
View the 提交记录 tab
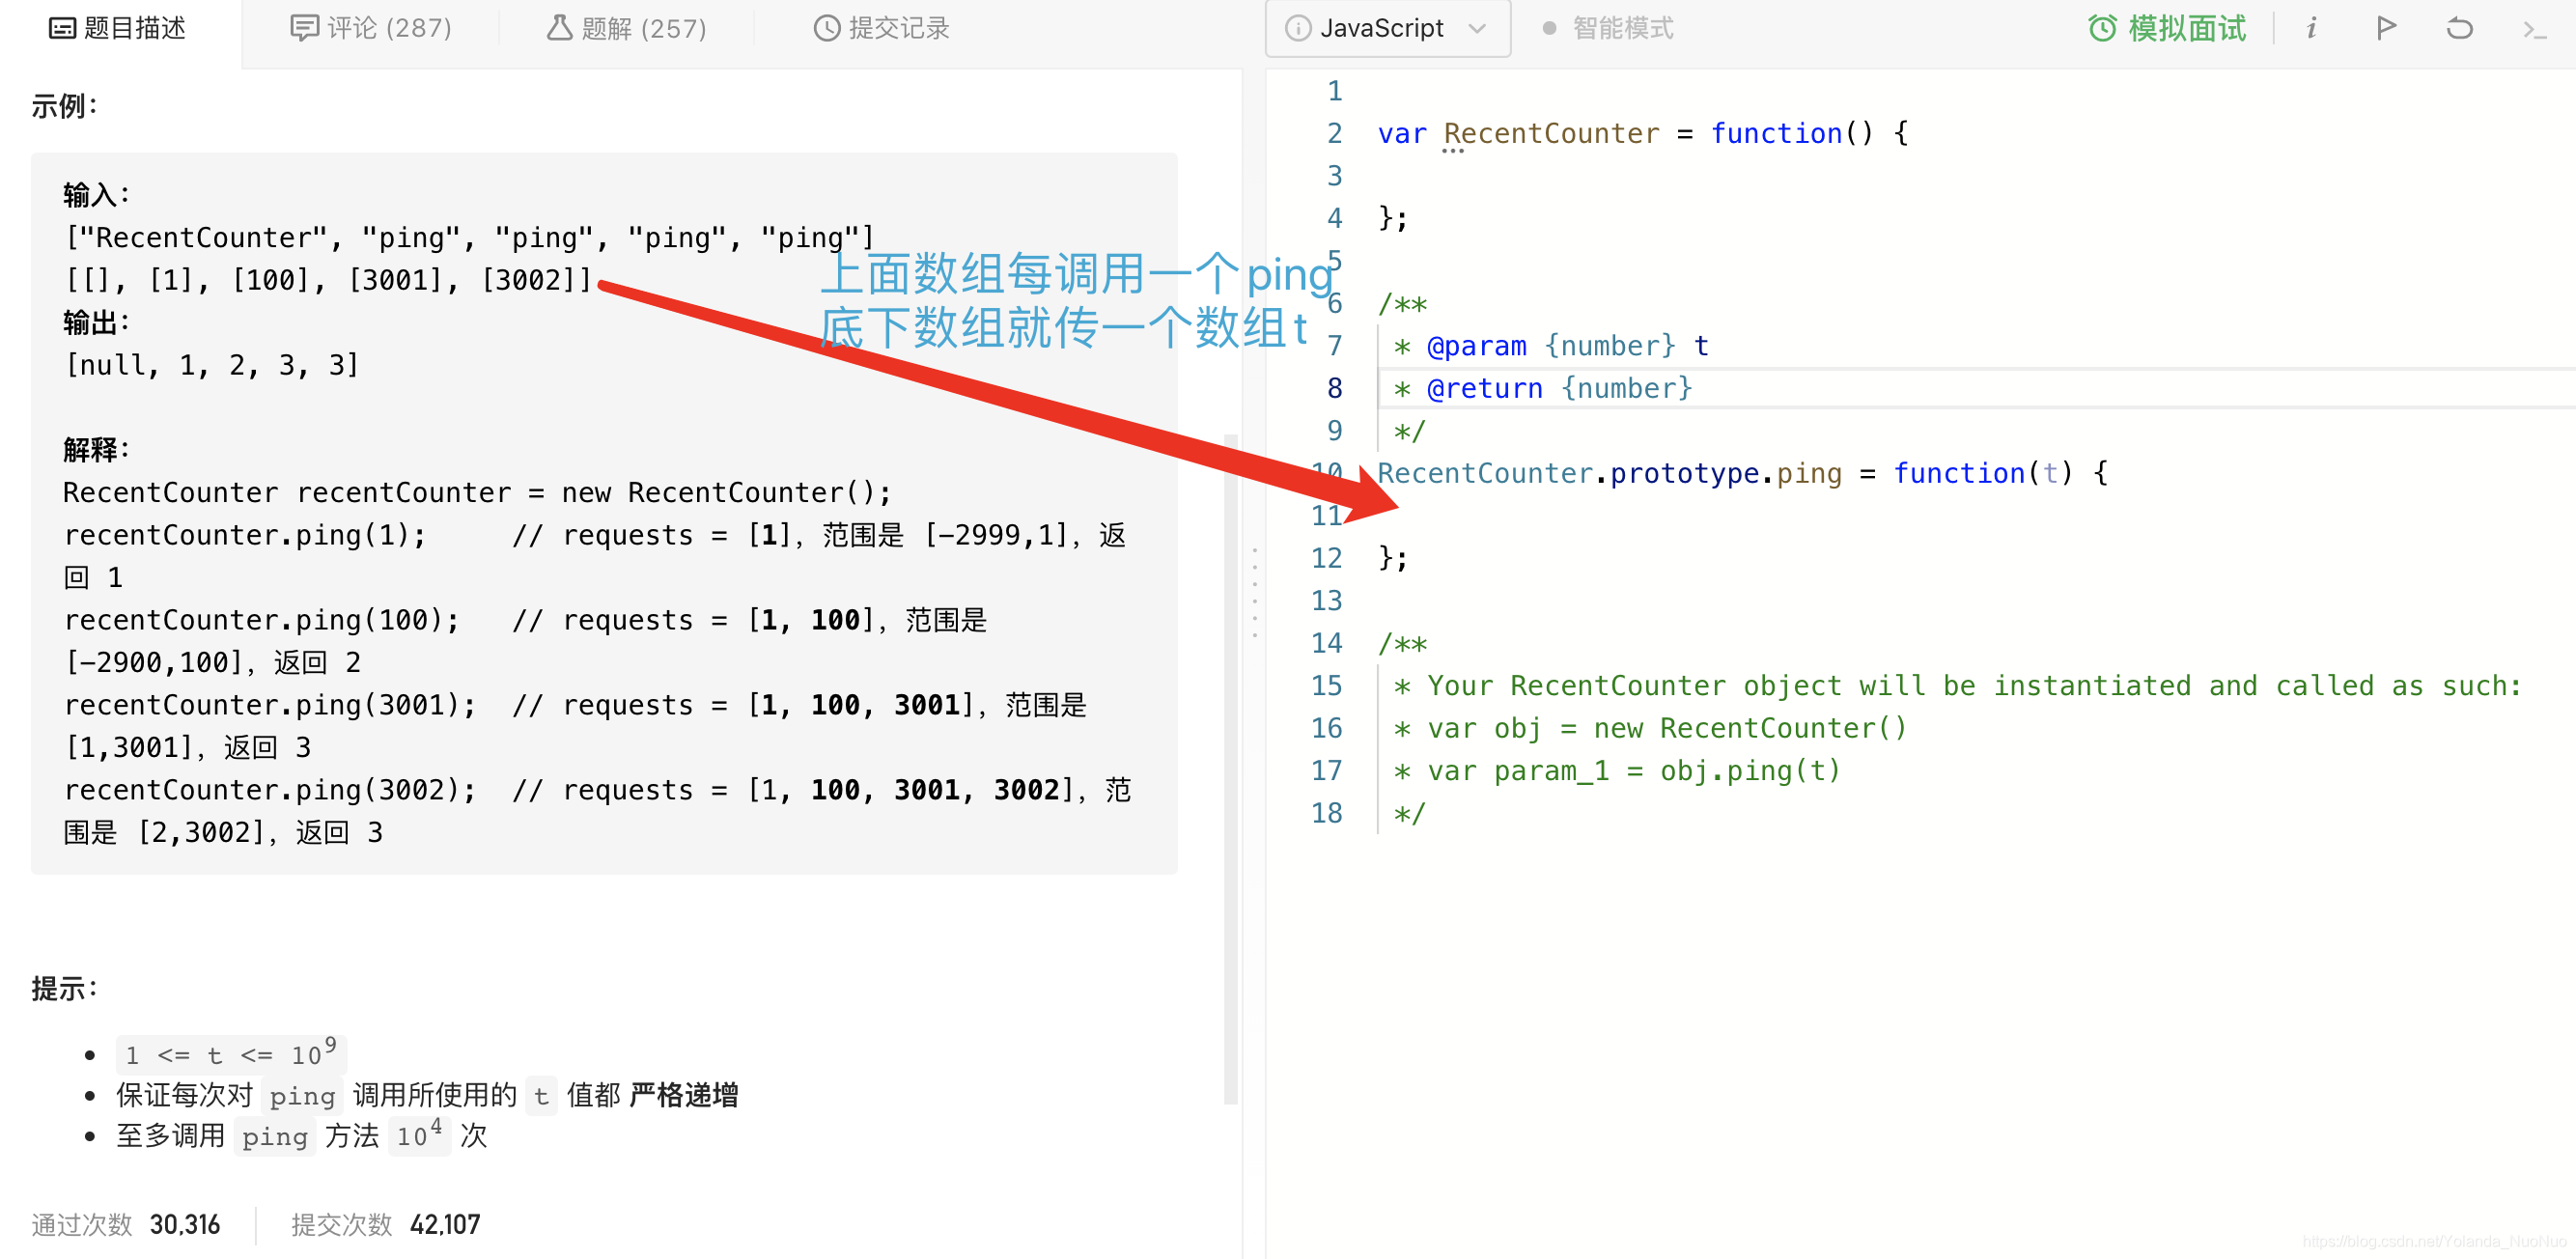[881, 28]
